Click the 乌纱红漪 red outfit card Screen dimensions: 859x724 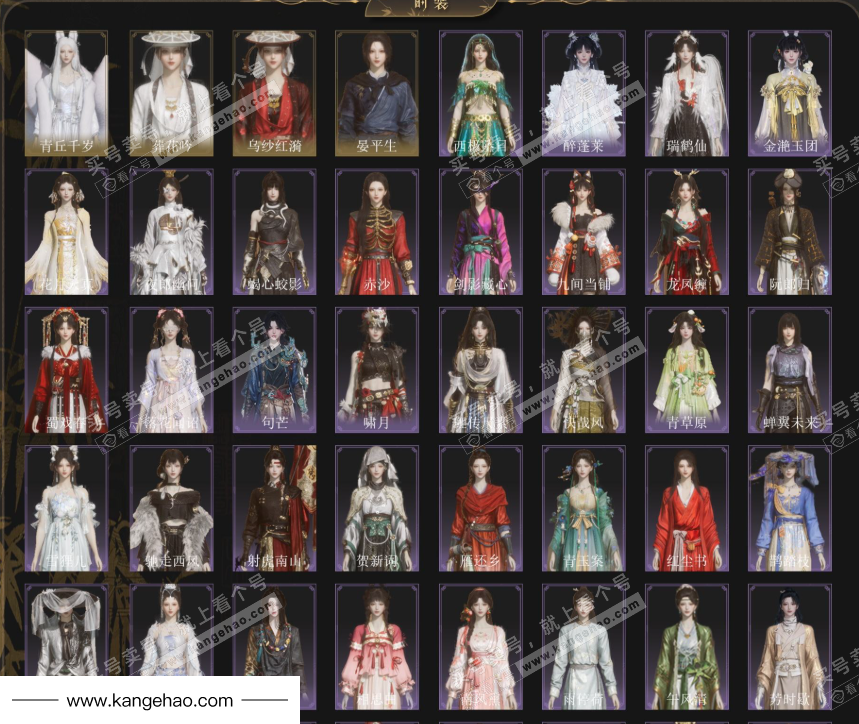[x=274, y=93]
